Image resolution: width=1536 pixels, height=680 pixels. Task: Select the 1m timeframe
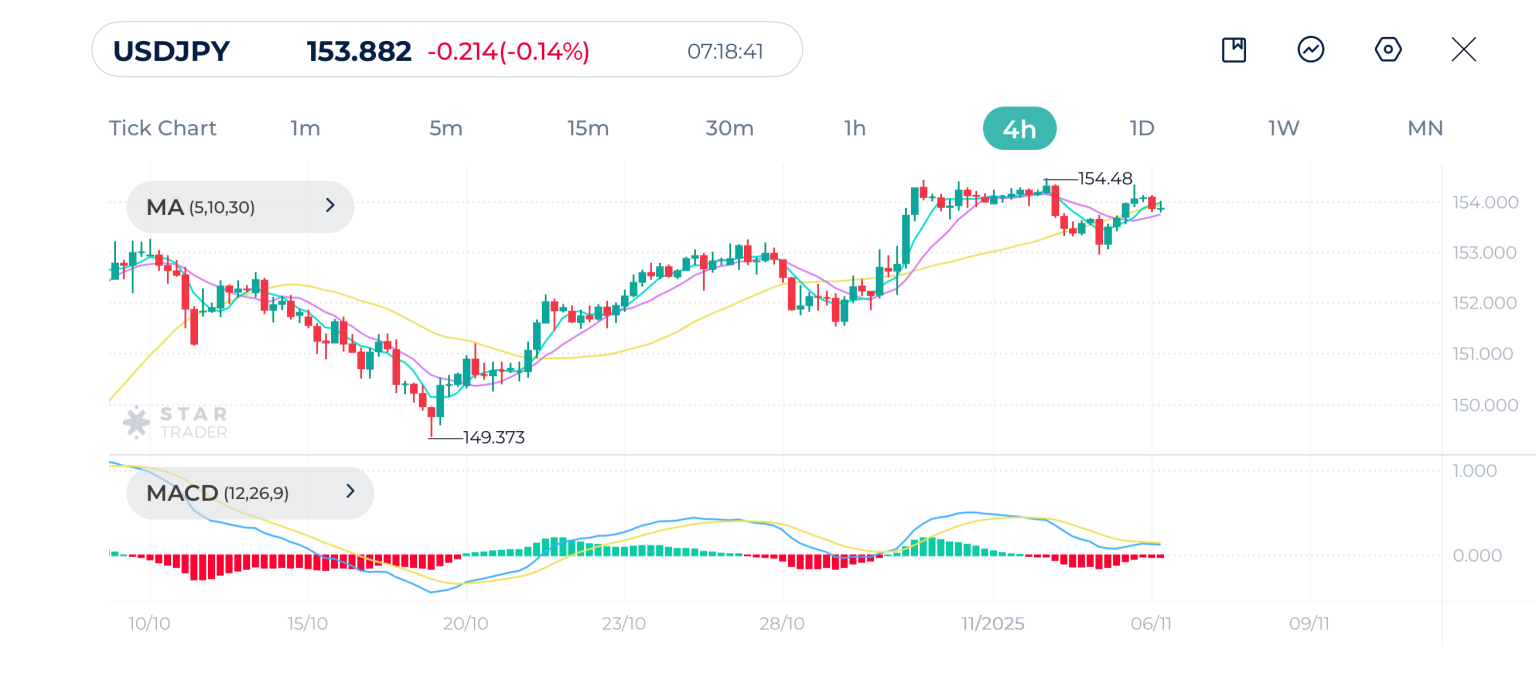tap(305, 128)
